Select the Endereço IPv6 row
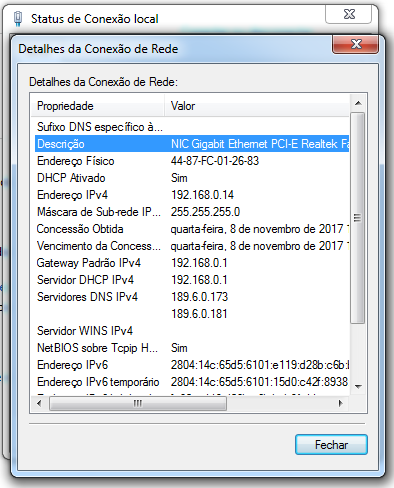 click(x=192, y=365)
